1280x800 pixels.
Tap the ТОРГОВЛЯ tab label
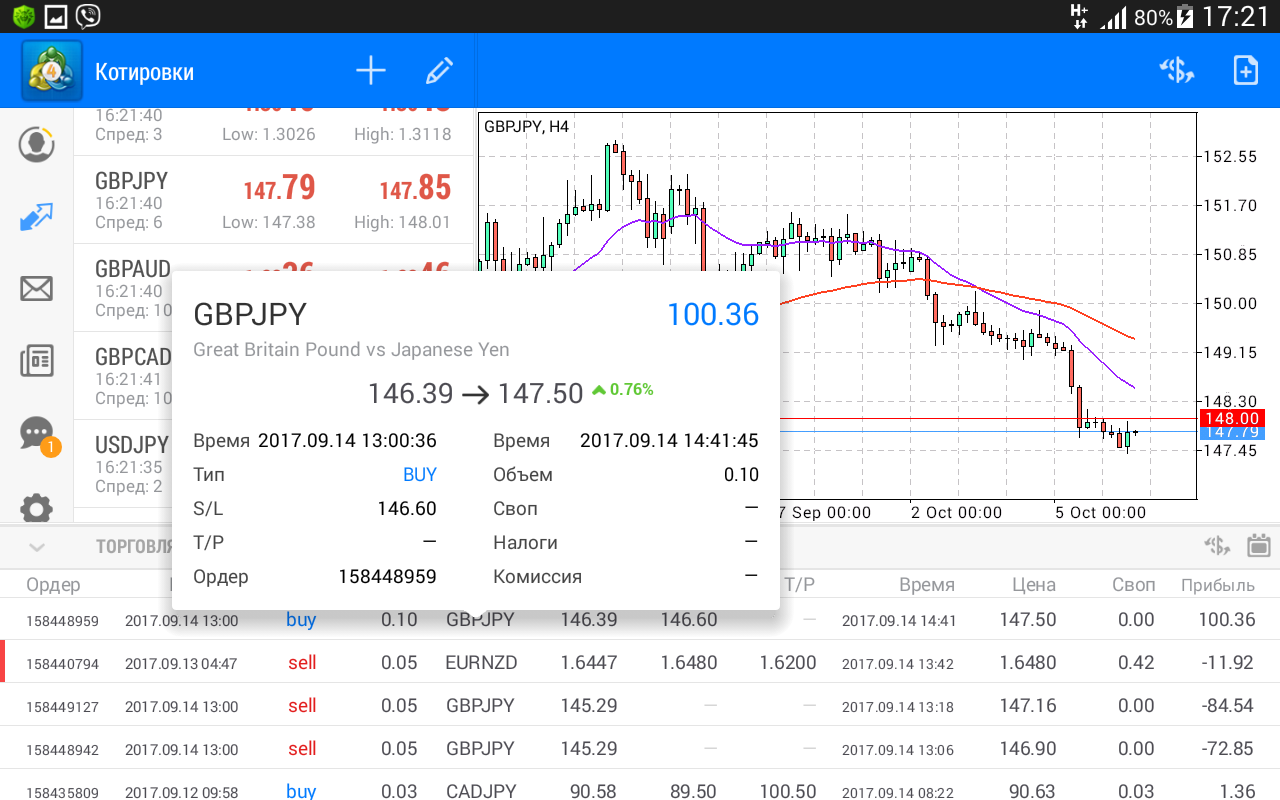point(134,547)
